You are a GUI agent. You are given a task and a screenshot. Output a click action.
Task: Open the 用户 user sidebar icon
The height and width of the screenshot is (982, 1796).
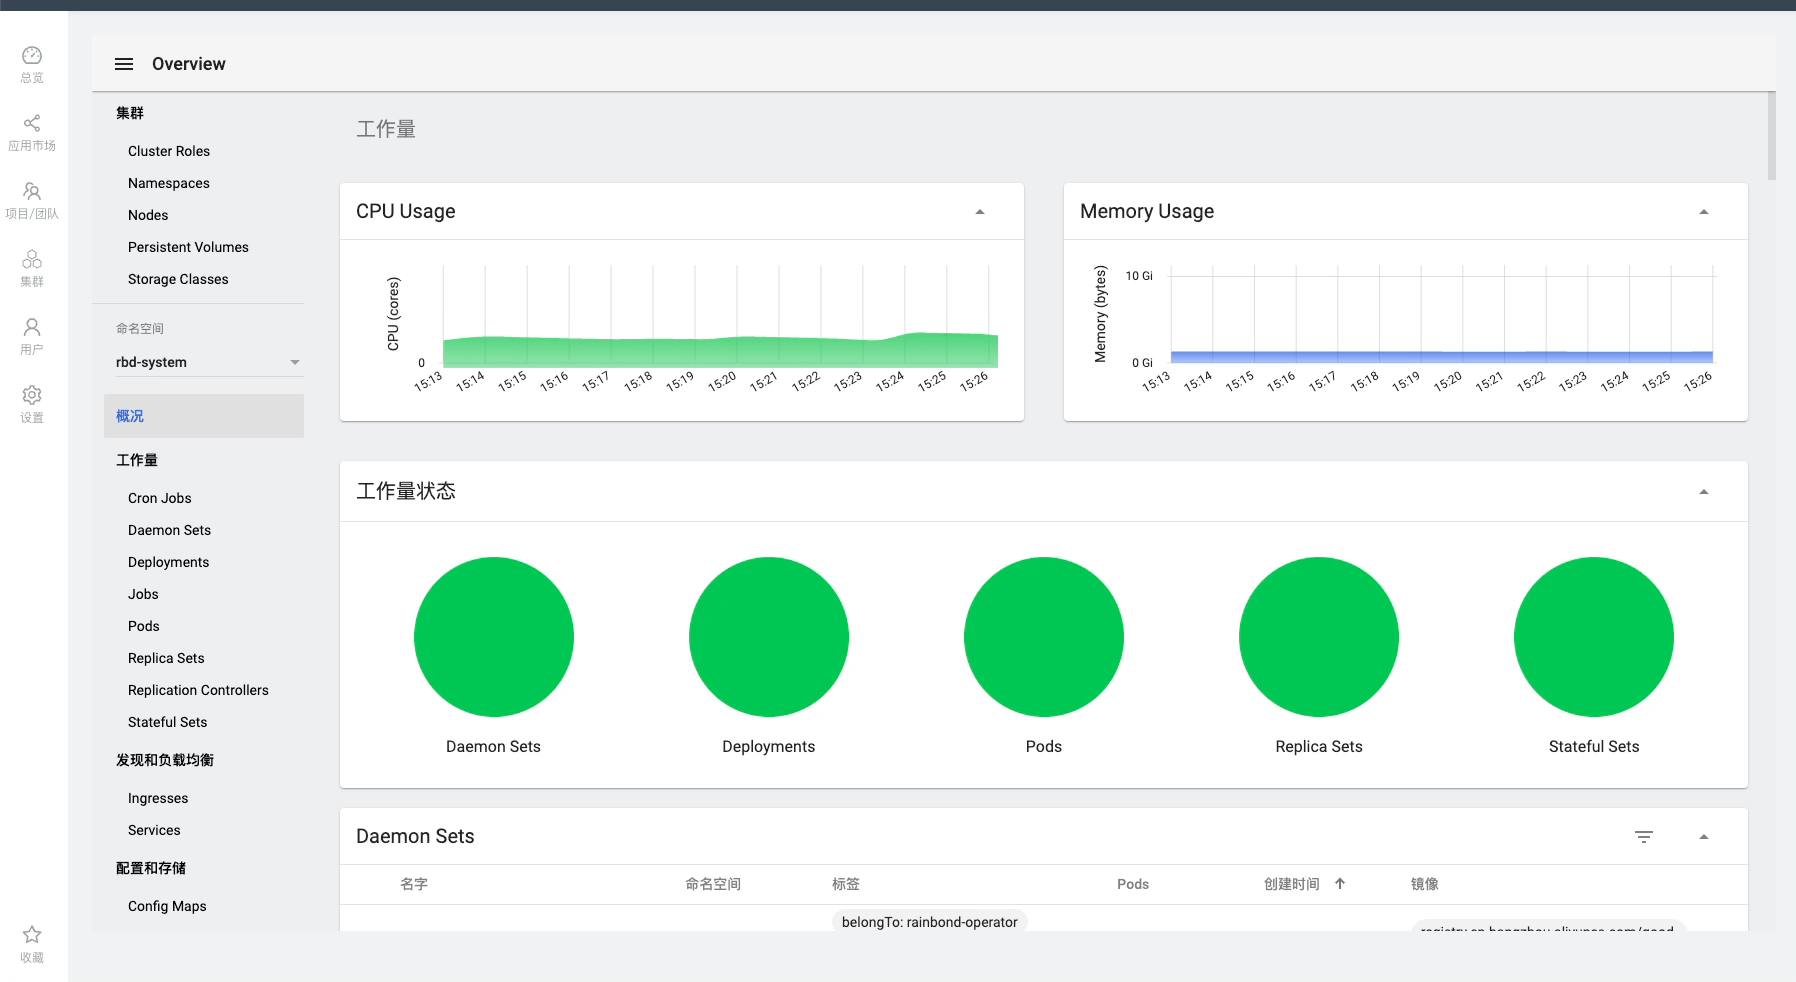tap(32, 328)
